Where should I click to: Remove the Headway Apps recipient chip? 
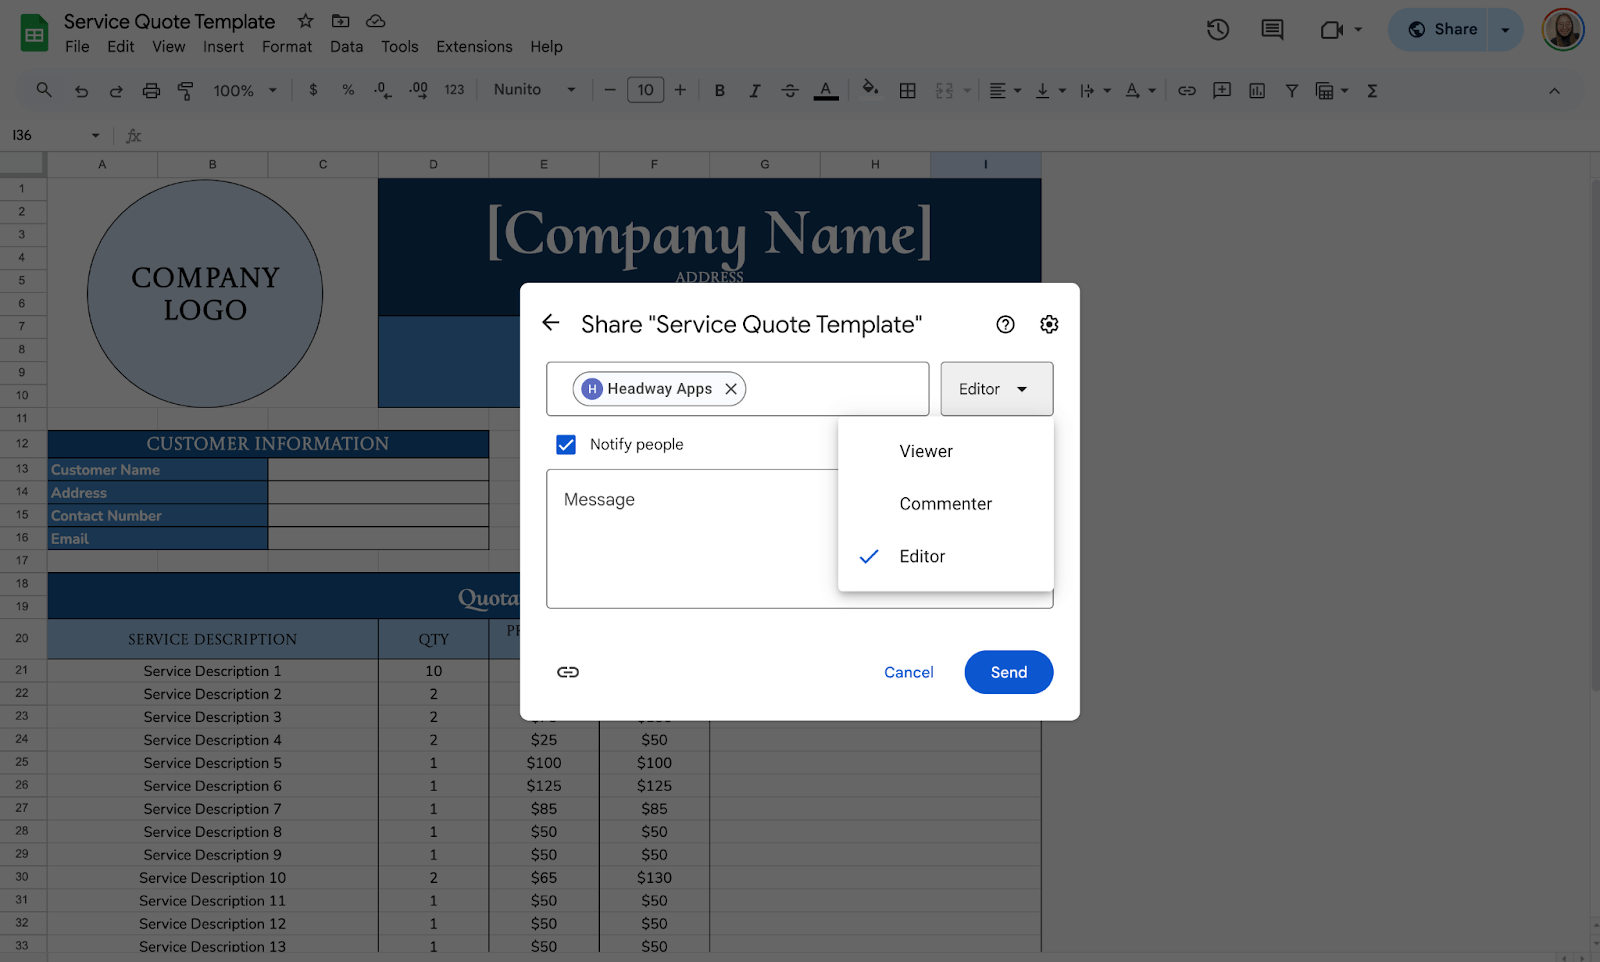[x=731, y=389]
